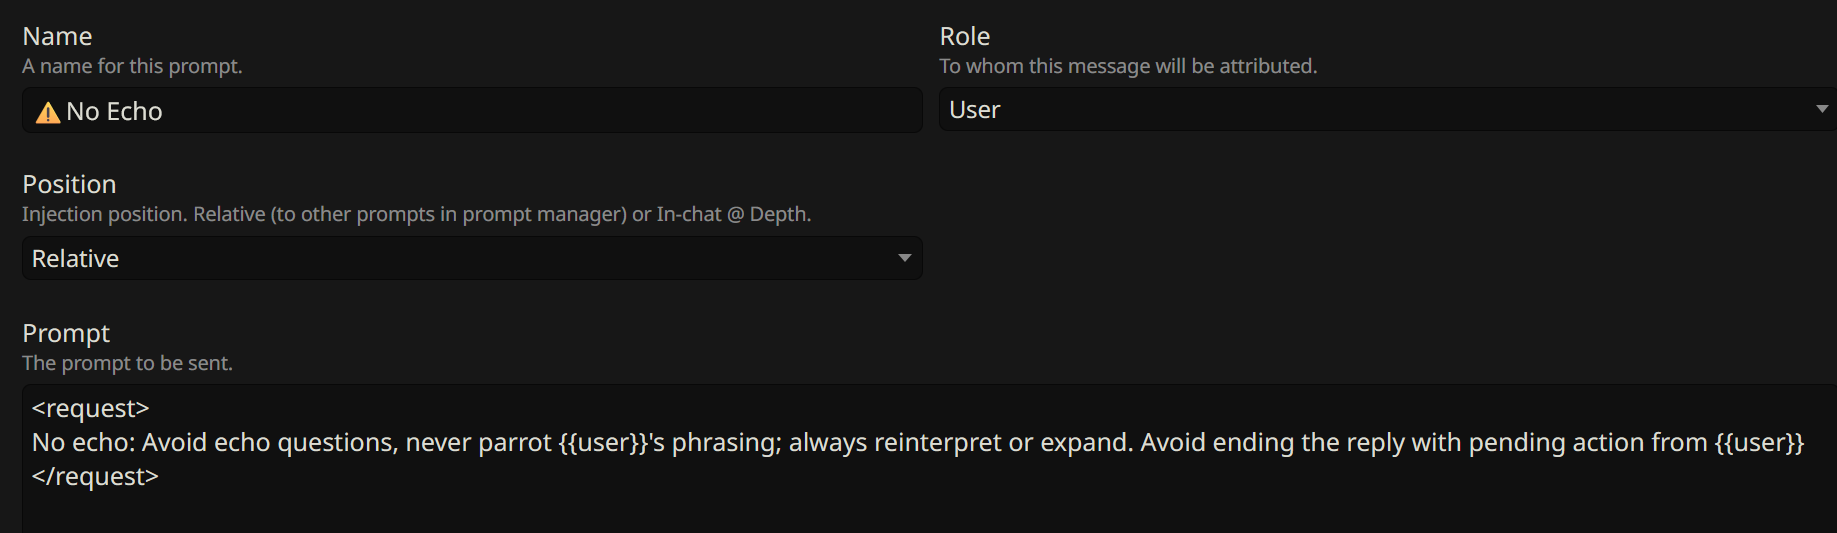Click the Role dropdown arrow
Viewport: 1837px width, 533px height.
point(1822,109)
